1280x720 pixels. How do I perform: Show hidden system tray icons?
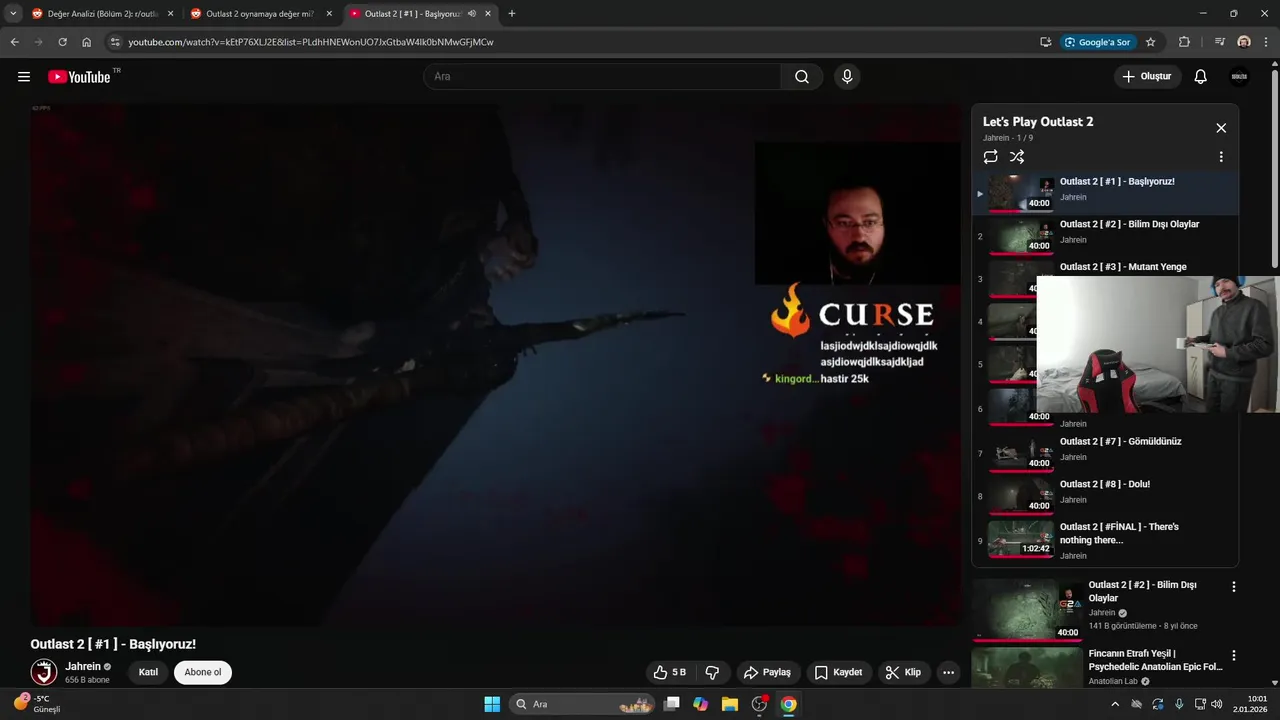[x=1115, y=704]
